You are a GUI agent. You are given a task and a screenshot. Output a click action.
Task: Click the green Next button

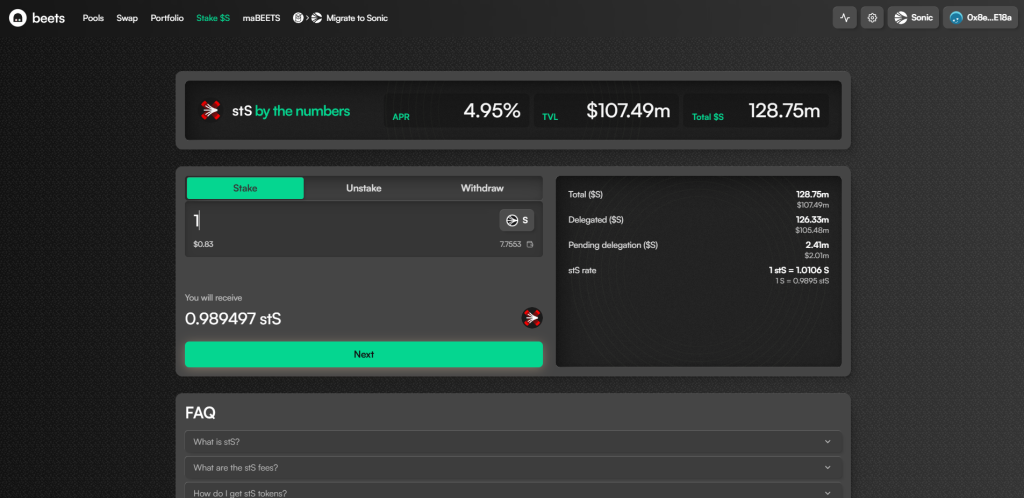pyautogui.click(x=364, y=354)
